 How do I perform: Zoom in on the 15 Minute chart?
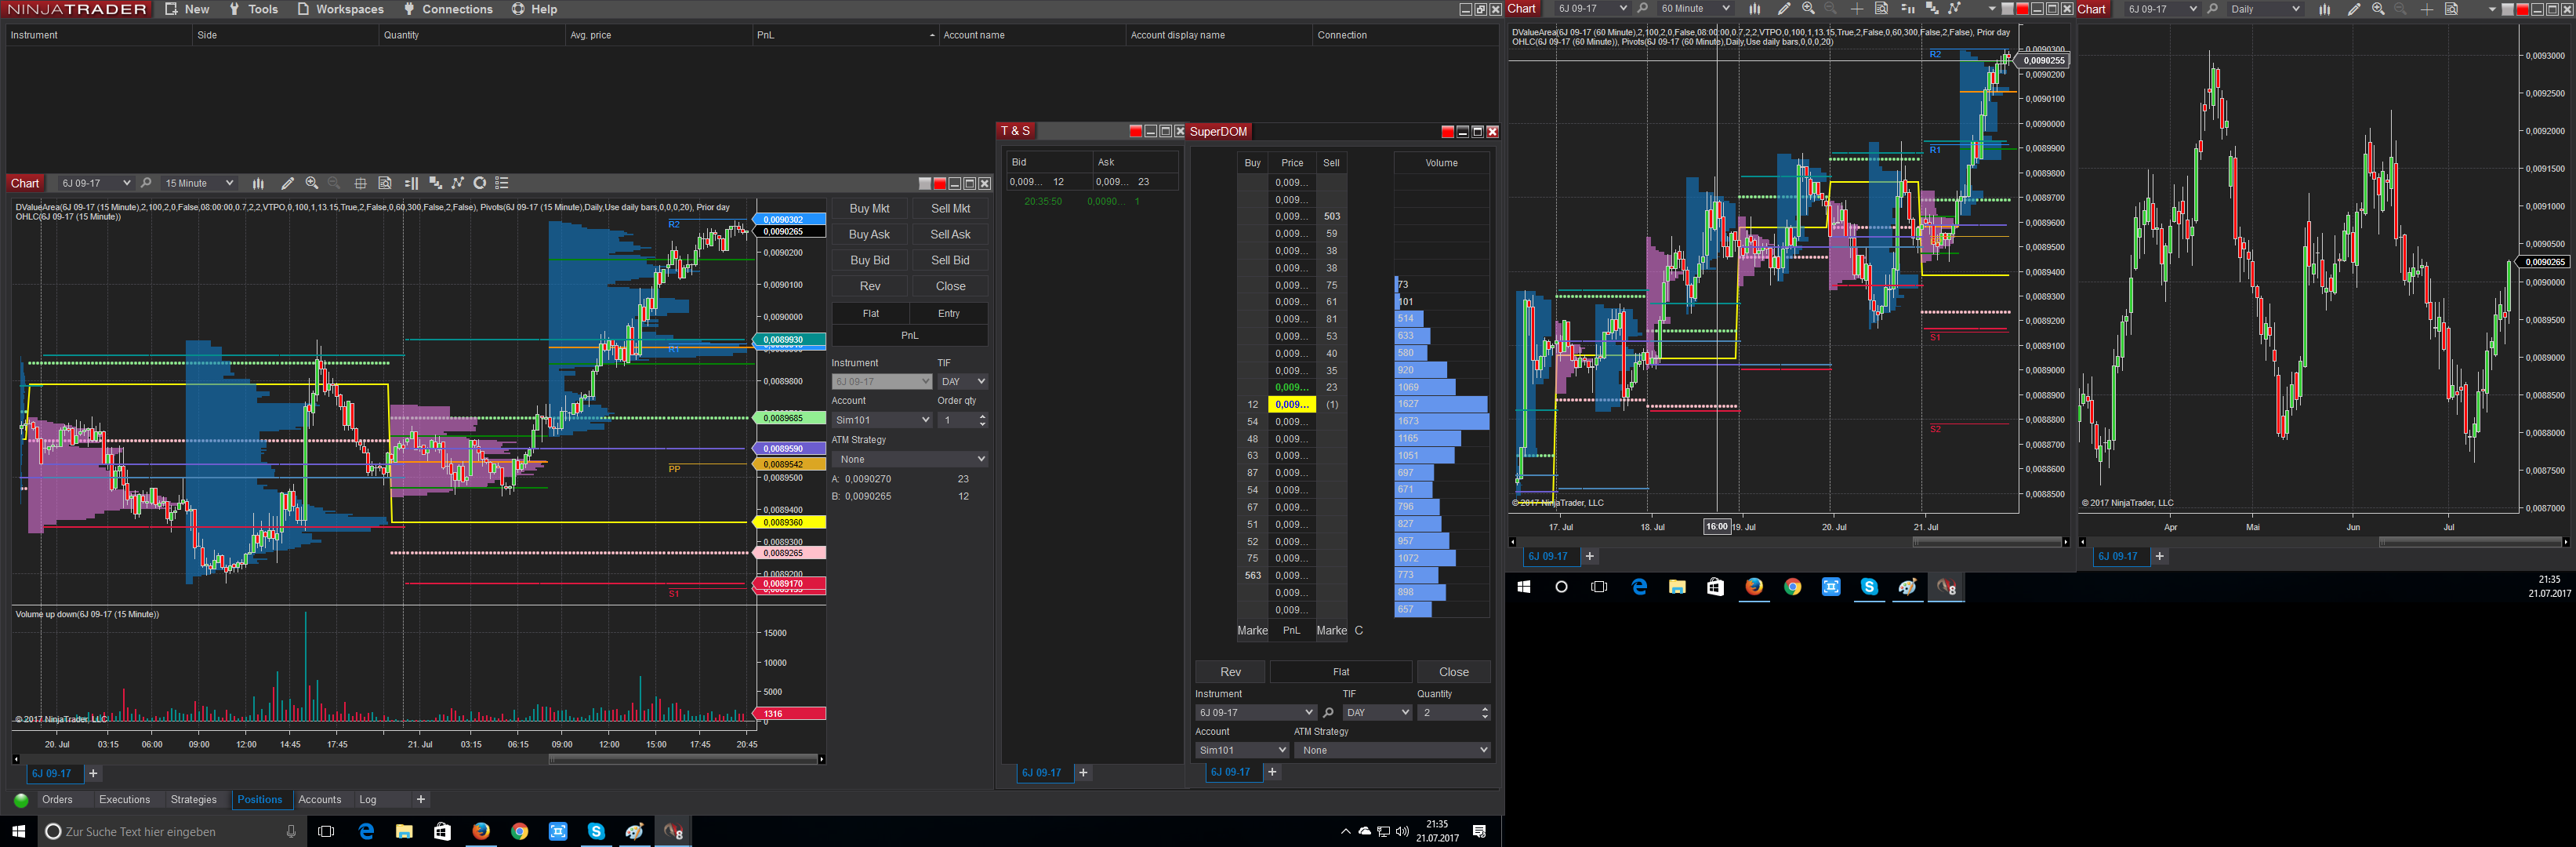tap(312, 183)
